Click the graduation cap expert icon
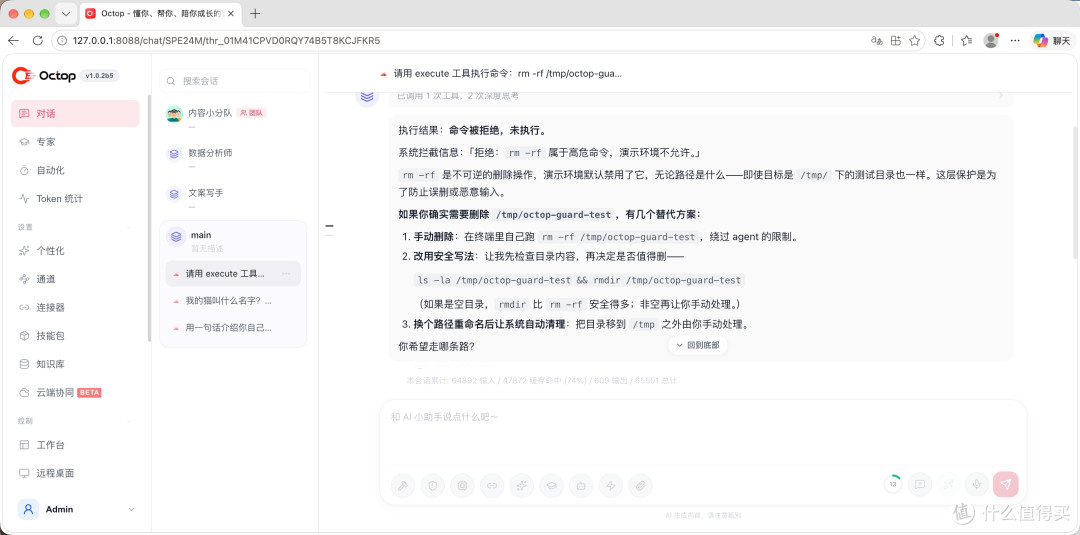 [551, 485]
